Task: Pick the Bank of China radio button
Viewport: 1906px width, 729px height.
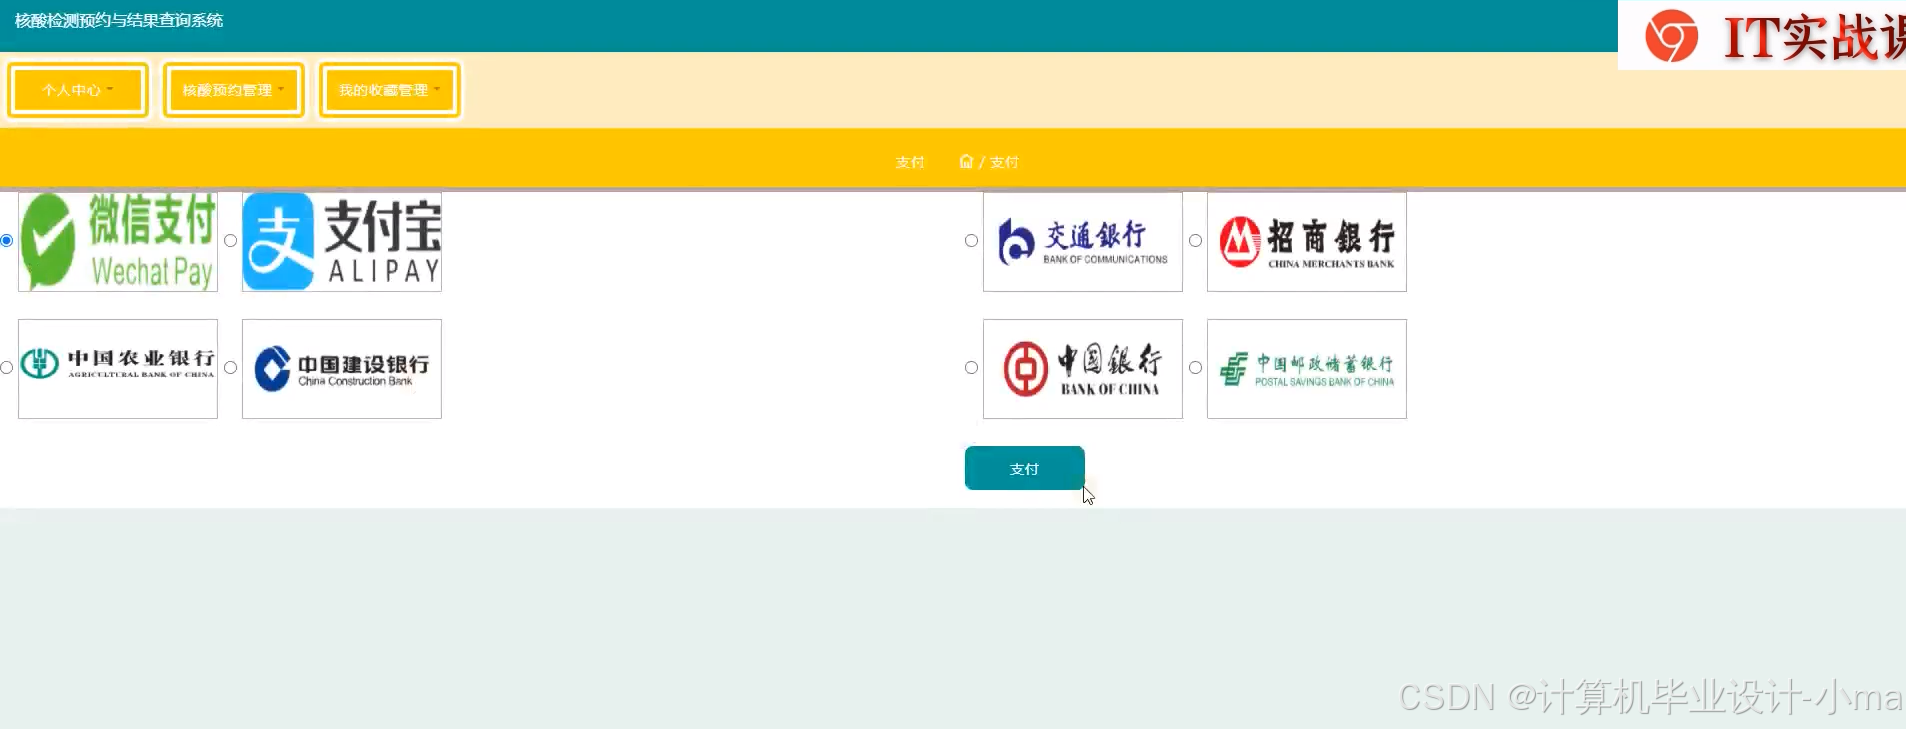Action: click(971, 367)
